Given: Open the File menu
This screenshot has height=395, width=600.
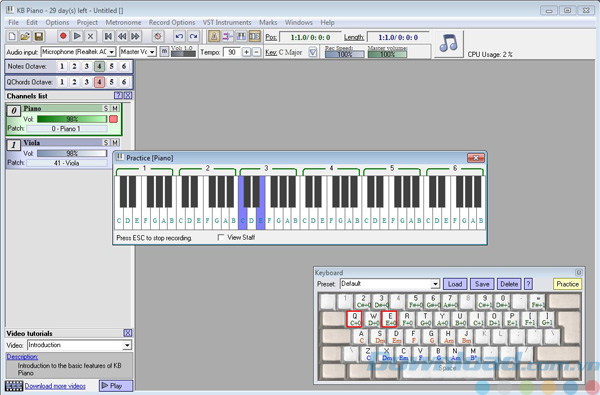Looking at the screenshot, I should (13, 22).
